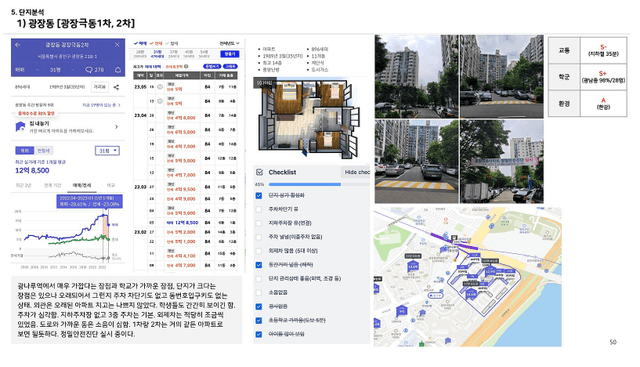Click the back arrow in the purple header
The image size is (640, 367).
pos(18,45)
